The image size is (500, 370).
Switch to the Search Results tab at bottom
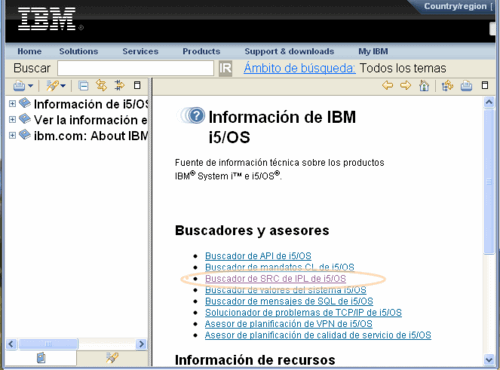click(x=112, y=358)
